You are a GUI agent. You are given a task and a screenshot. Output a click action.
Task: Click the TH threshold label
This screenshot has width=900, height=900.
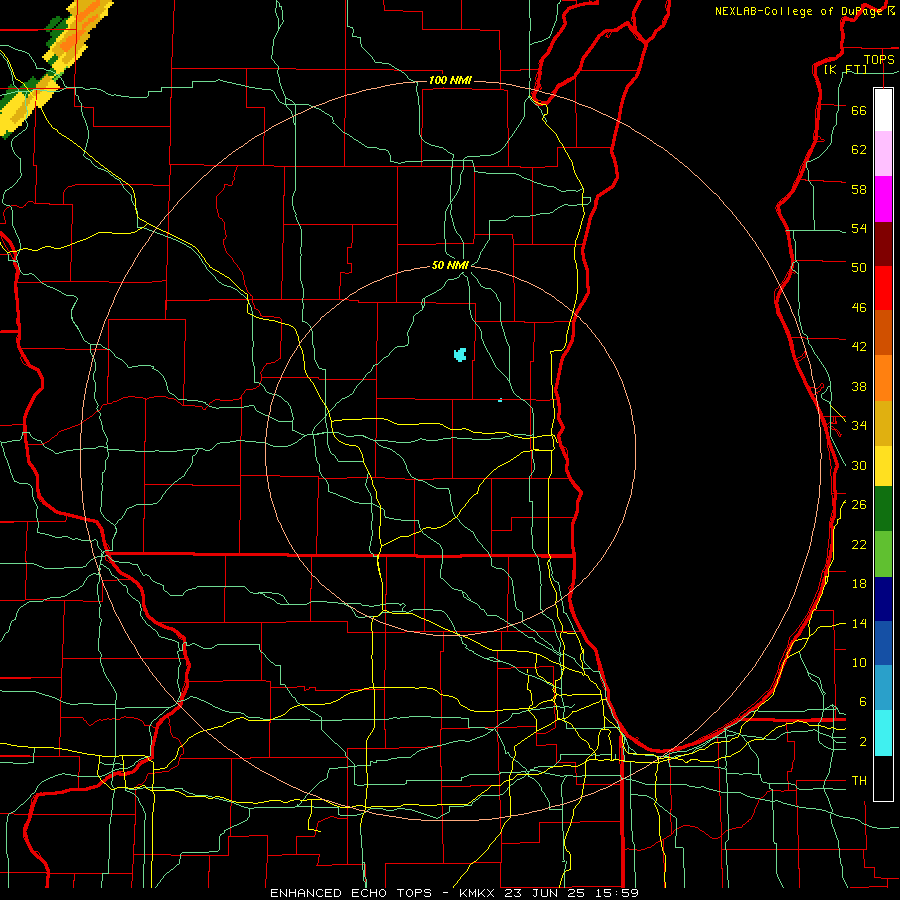click(859, 781)
